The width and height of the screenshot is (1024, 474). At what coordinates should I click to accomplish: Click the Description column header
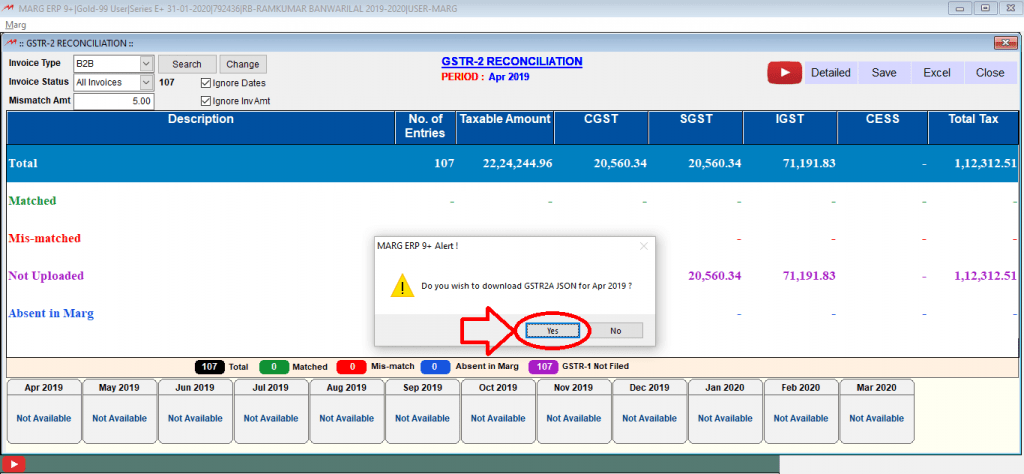[x=200, y=128]
